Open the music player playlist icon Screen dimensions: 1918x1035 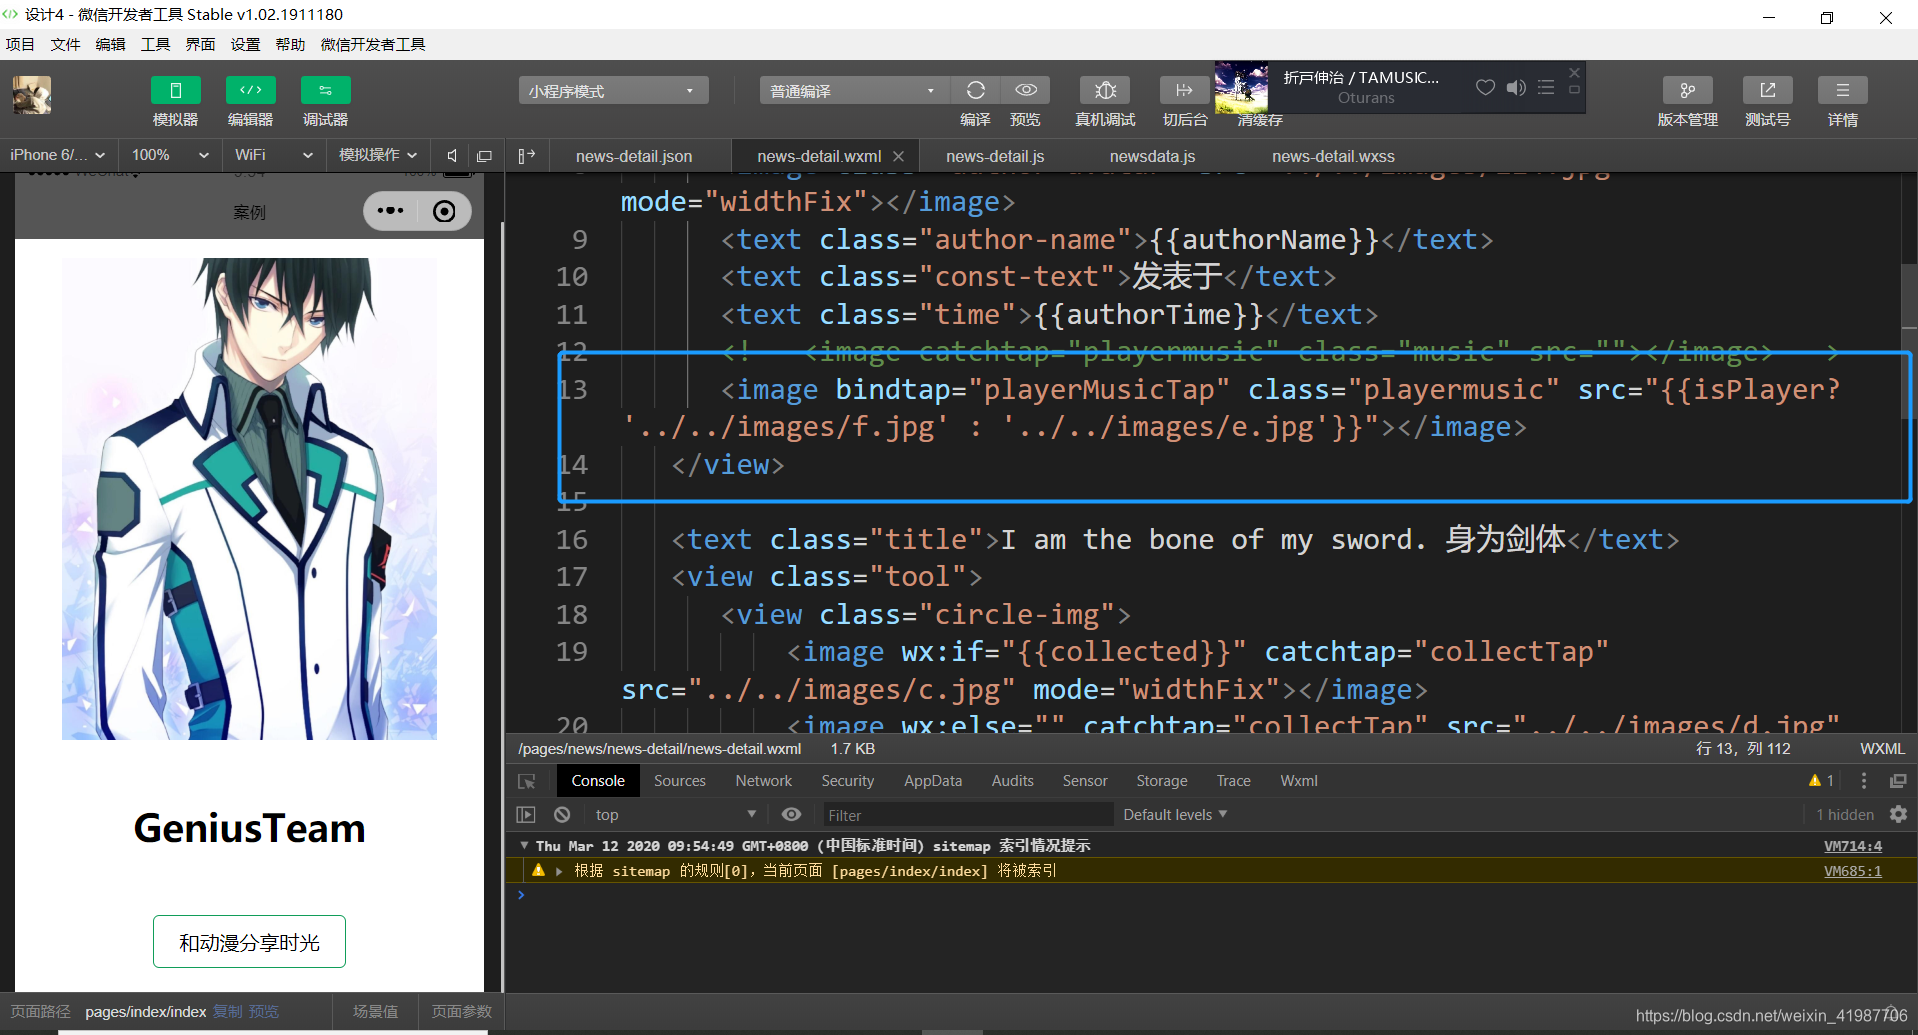(1546, 87)
